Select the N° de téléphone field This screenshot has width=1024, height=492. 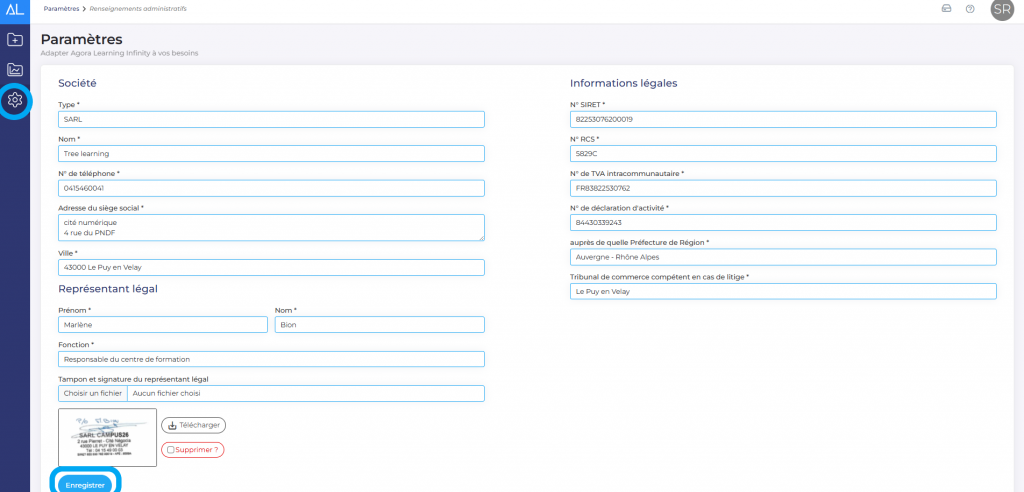271,188
